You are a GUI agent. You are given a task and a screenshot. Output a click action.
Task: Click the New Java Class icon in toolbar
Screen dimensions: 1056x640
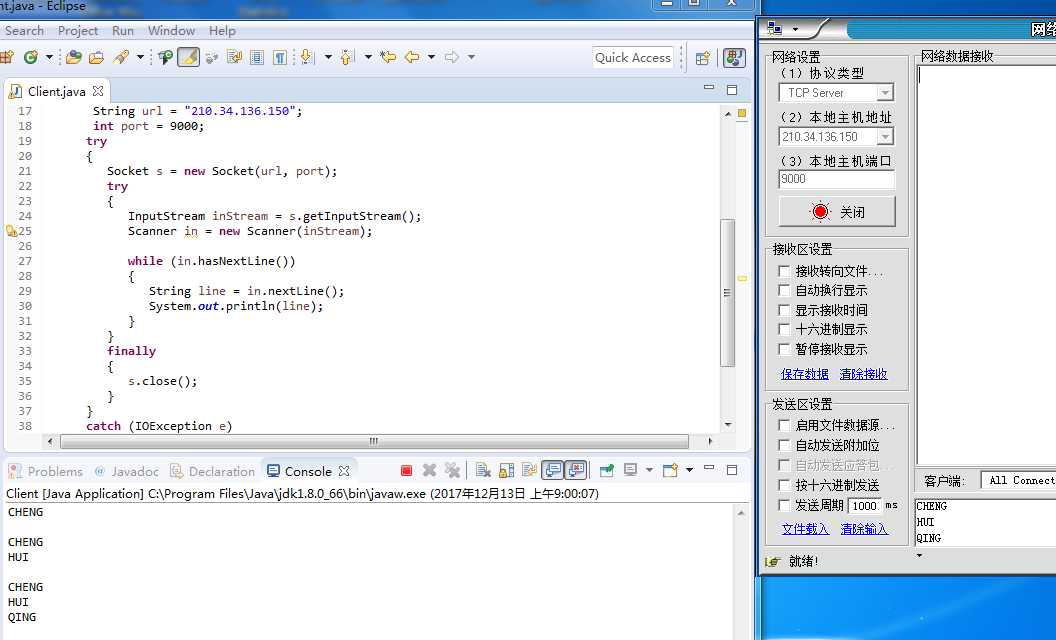click(30, 57)
